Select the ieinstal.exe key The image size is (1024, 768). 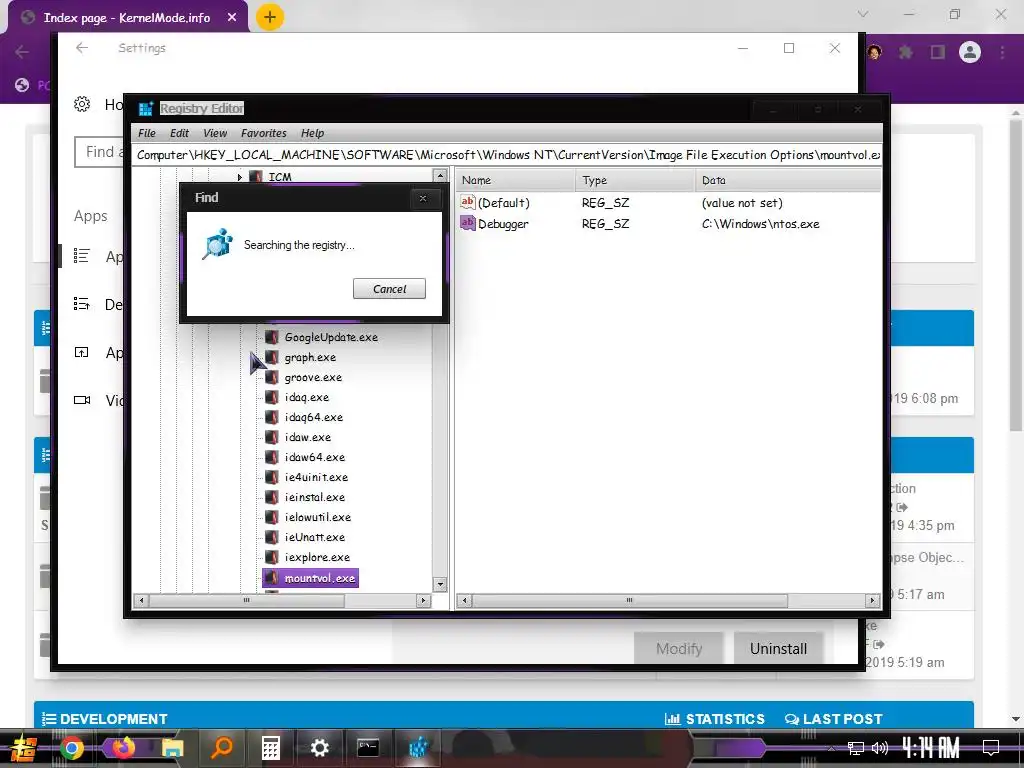click(x=315, y=498)
